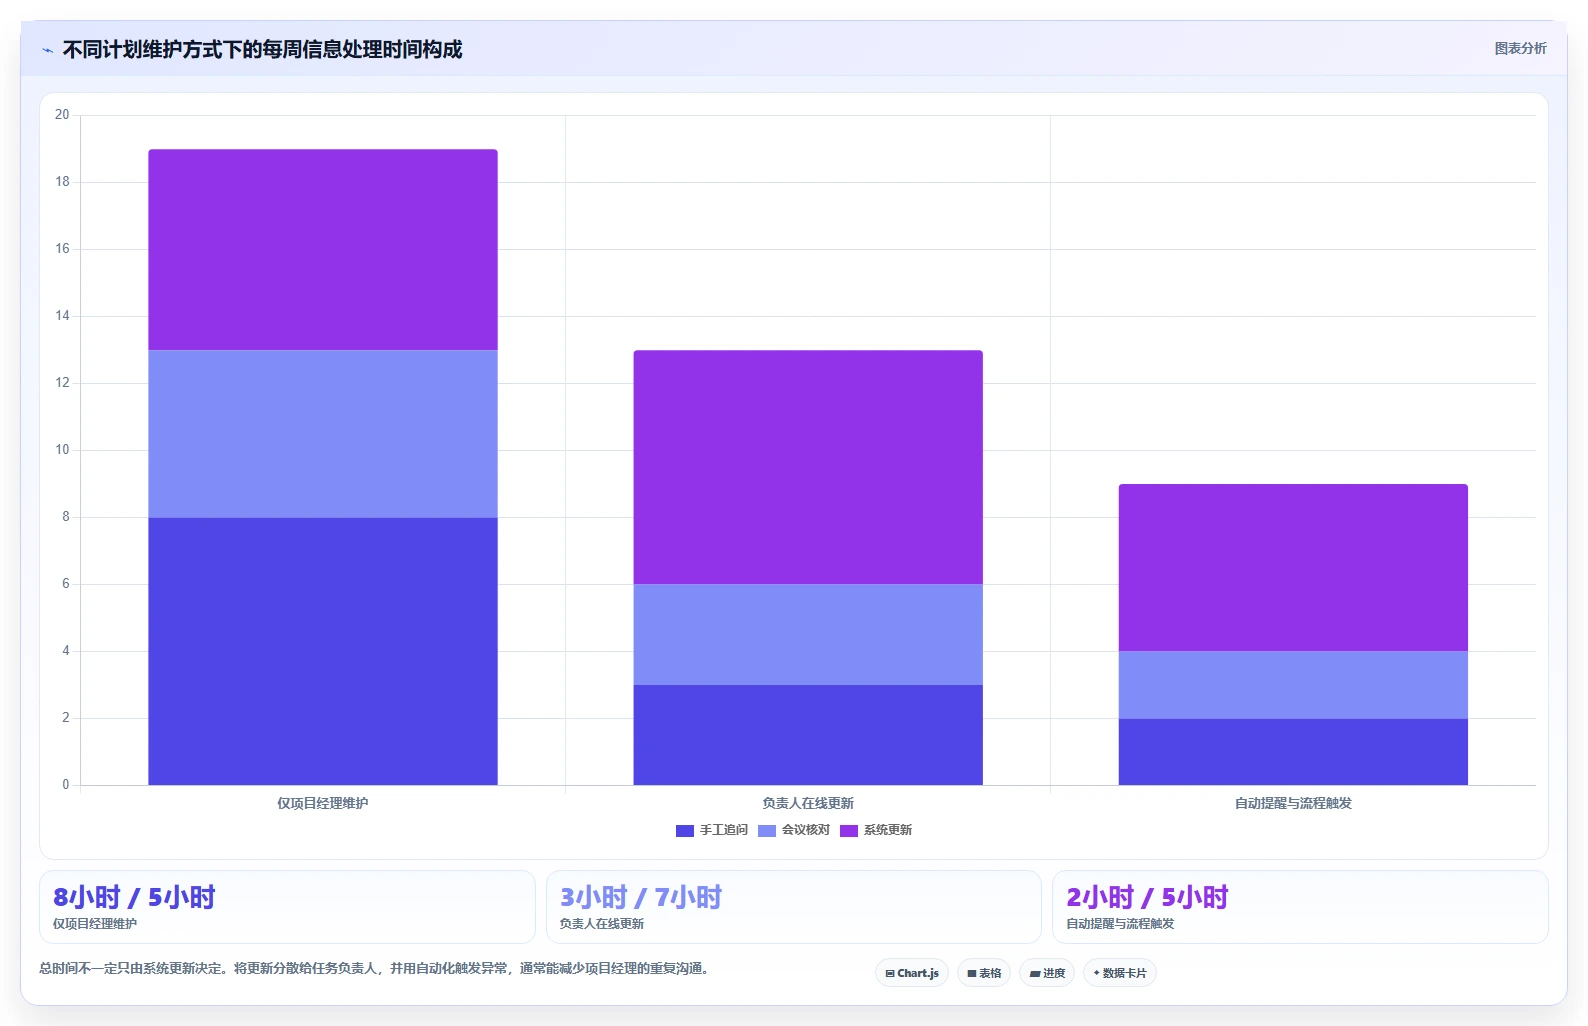The height and width of the screenshot is (1026, 1588).
Task: Toggle the 会议核对 legend color swatch
Action: [767, 830]
